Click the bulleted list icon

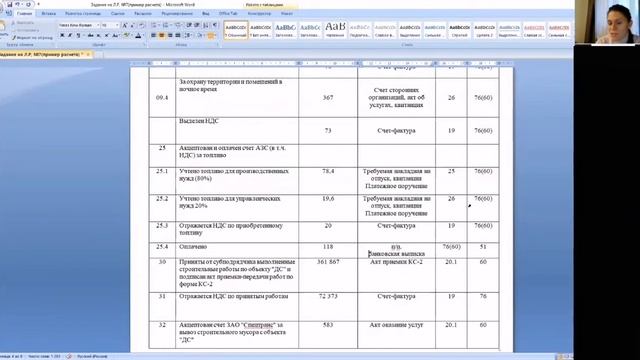(154, 25)
